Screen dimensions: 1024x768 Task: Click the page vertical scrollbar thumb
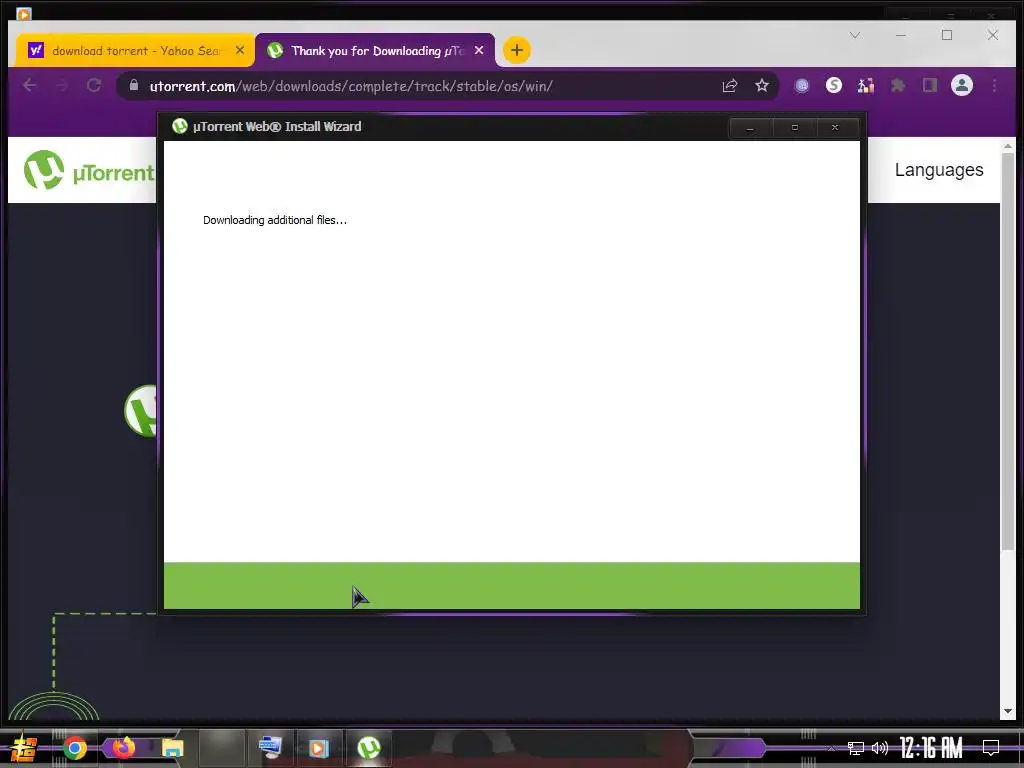[1008, 351]
